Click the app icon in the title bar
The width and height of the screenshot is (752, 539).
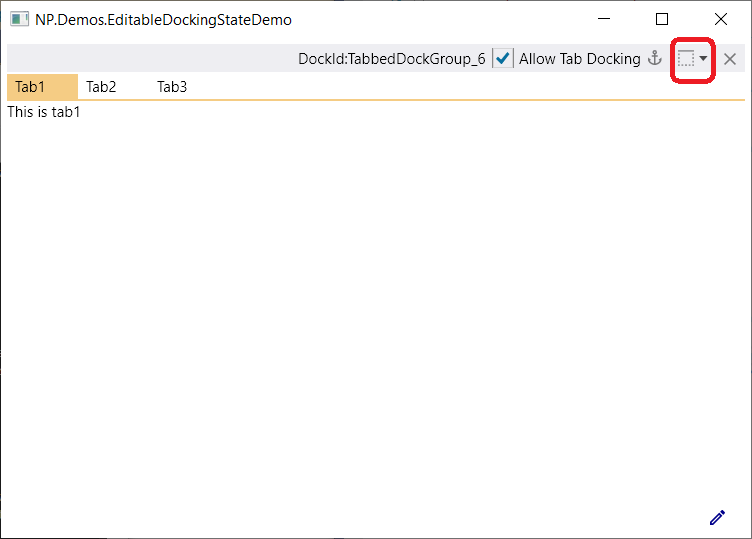tap(19, 20)
